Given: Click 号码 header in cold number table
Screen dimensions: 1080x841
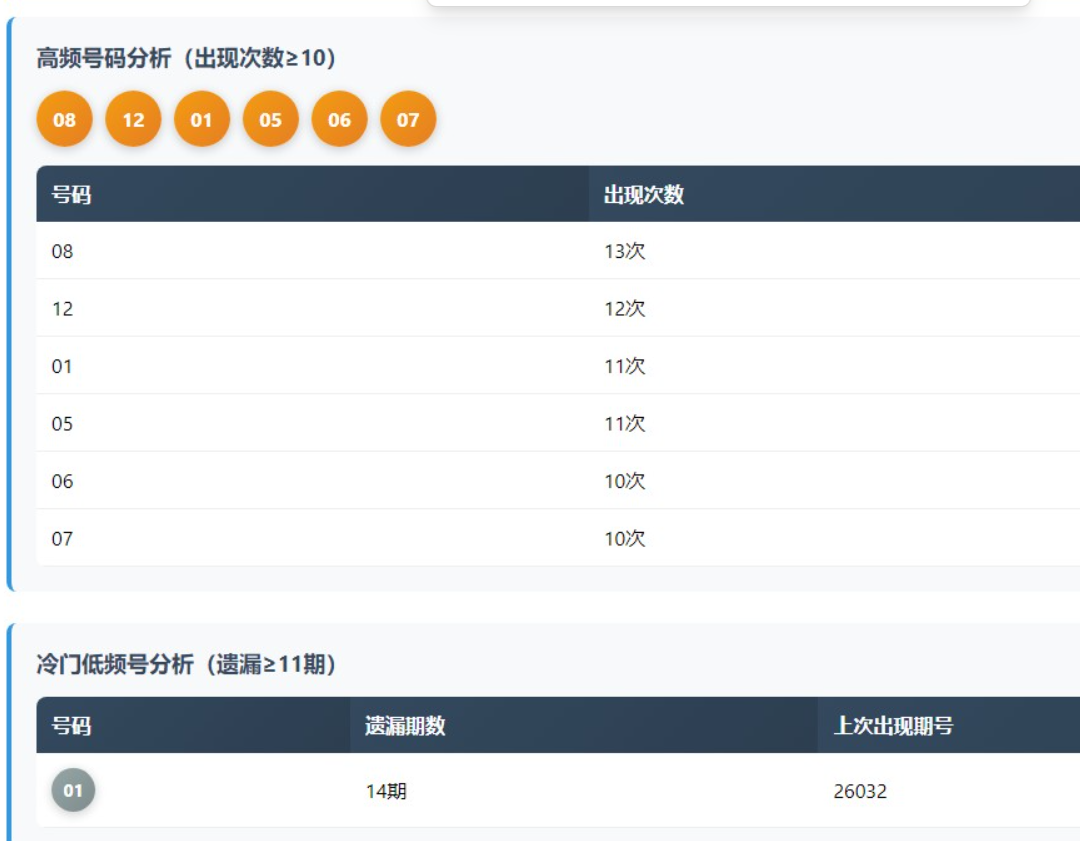Looking at the screenshot, I should tap(71, 726).
